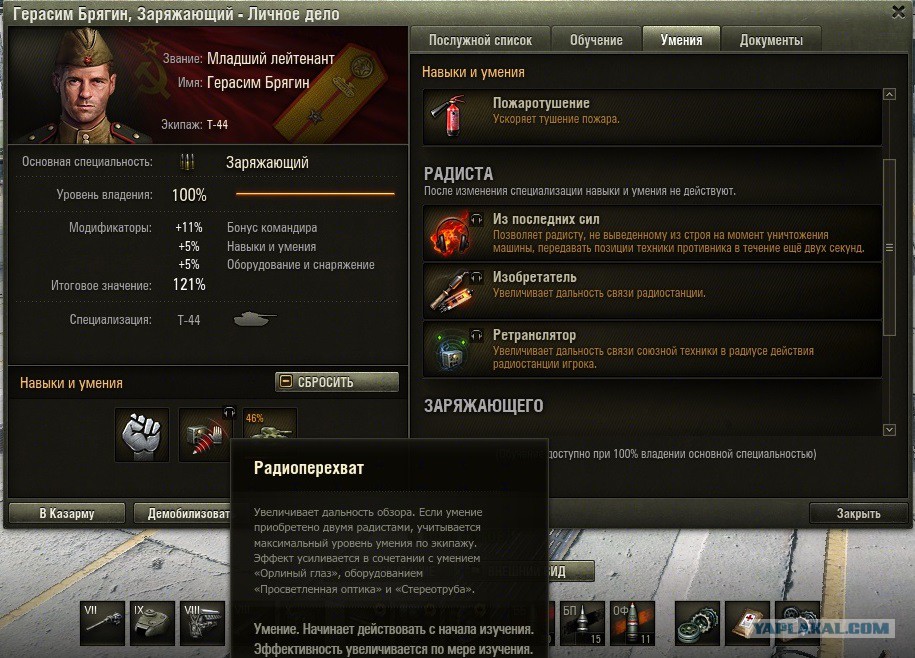The image size is (915, 658).
Task: Send crew member В Казарму
Action: (67, 513)
